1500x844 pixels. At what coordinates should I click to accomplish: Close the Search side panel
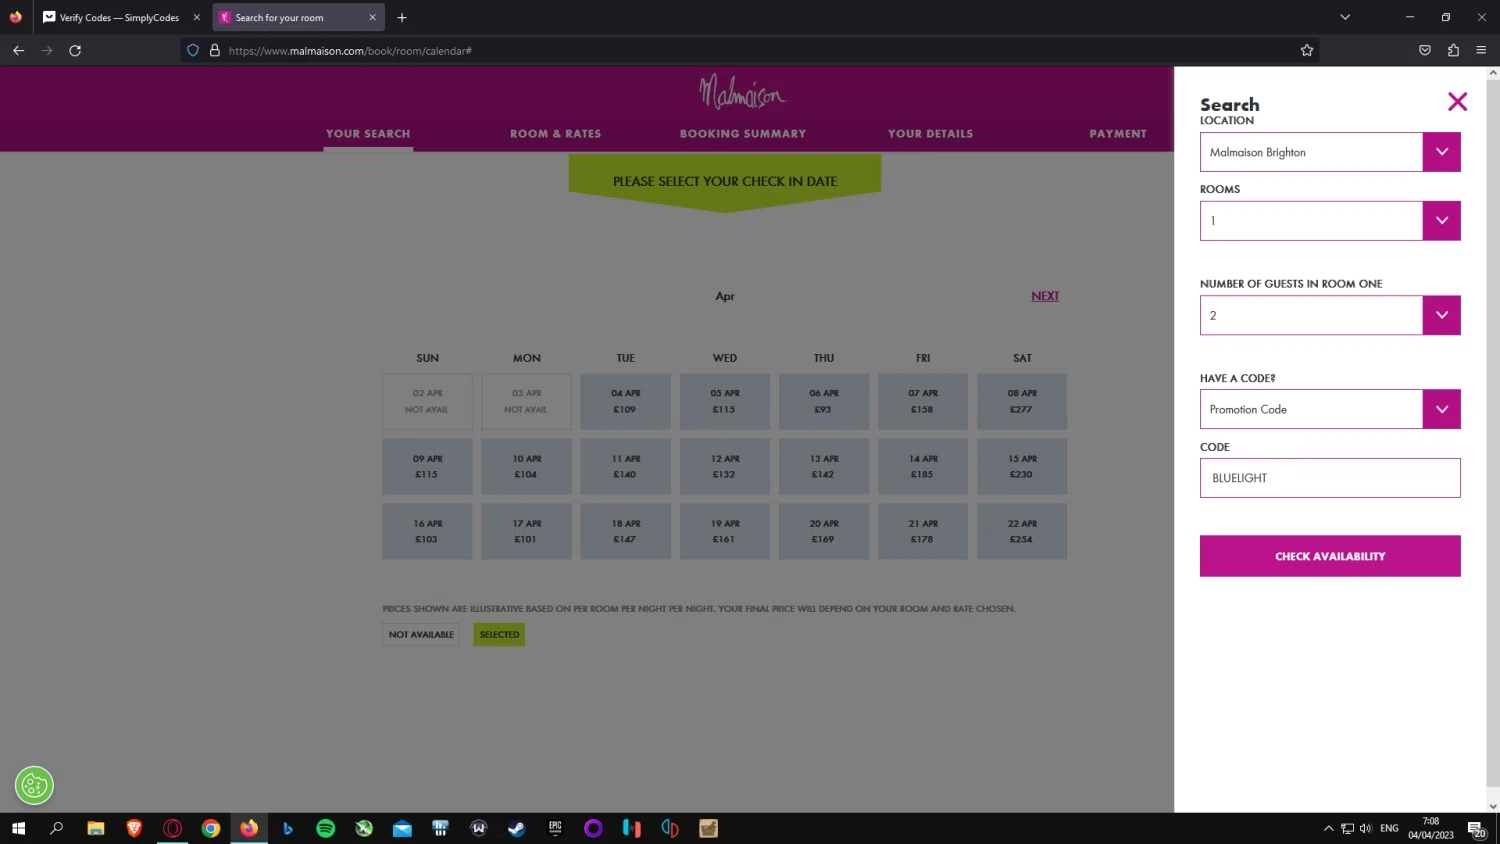[1457, 102]
